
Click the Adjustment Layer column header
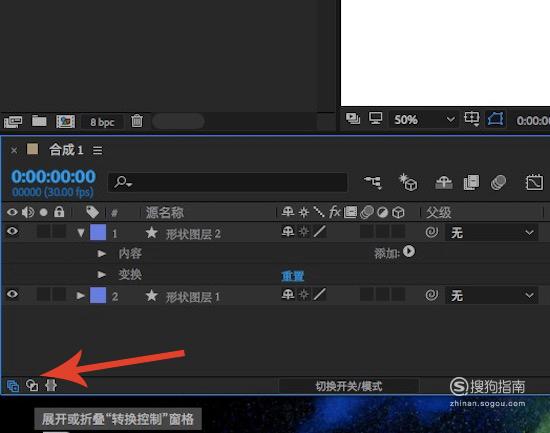(382, 212)
